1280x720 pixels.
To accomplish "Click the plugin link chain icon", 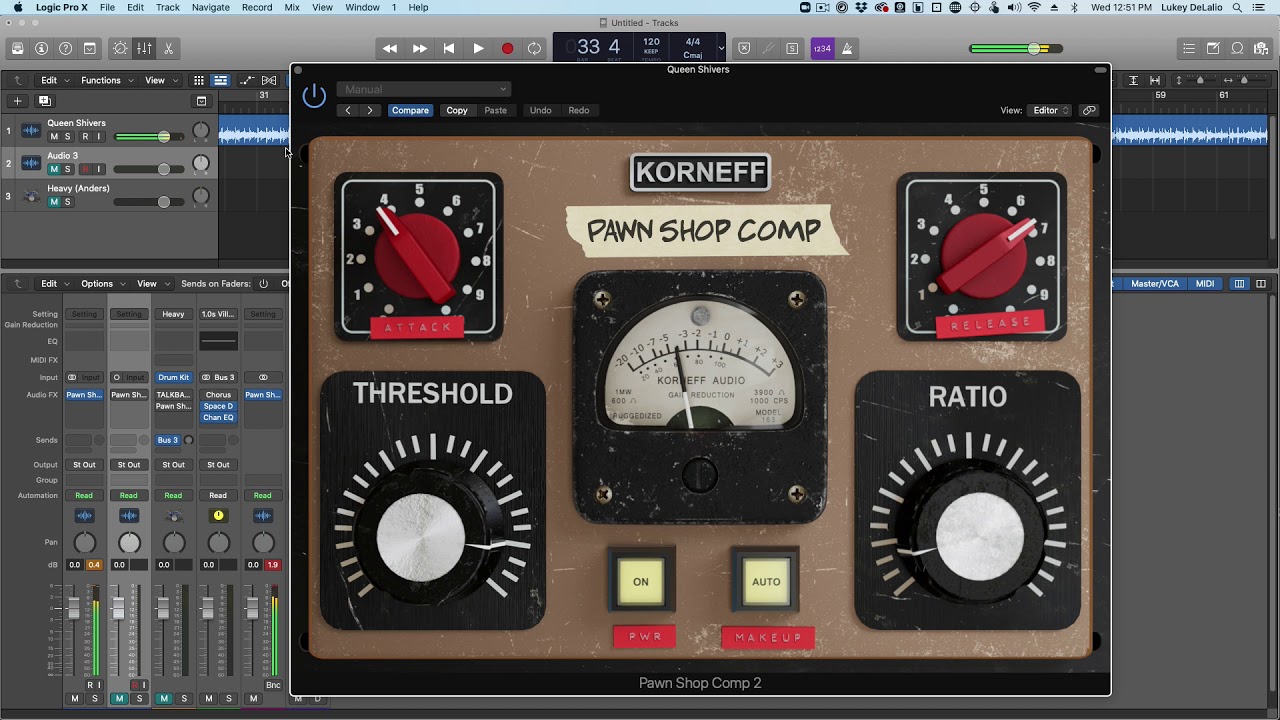I will point(1089,110).
